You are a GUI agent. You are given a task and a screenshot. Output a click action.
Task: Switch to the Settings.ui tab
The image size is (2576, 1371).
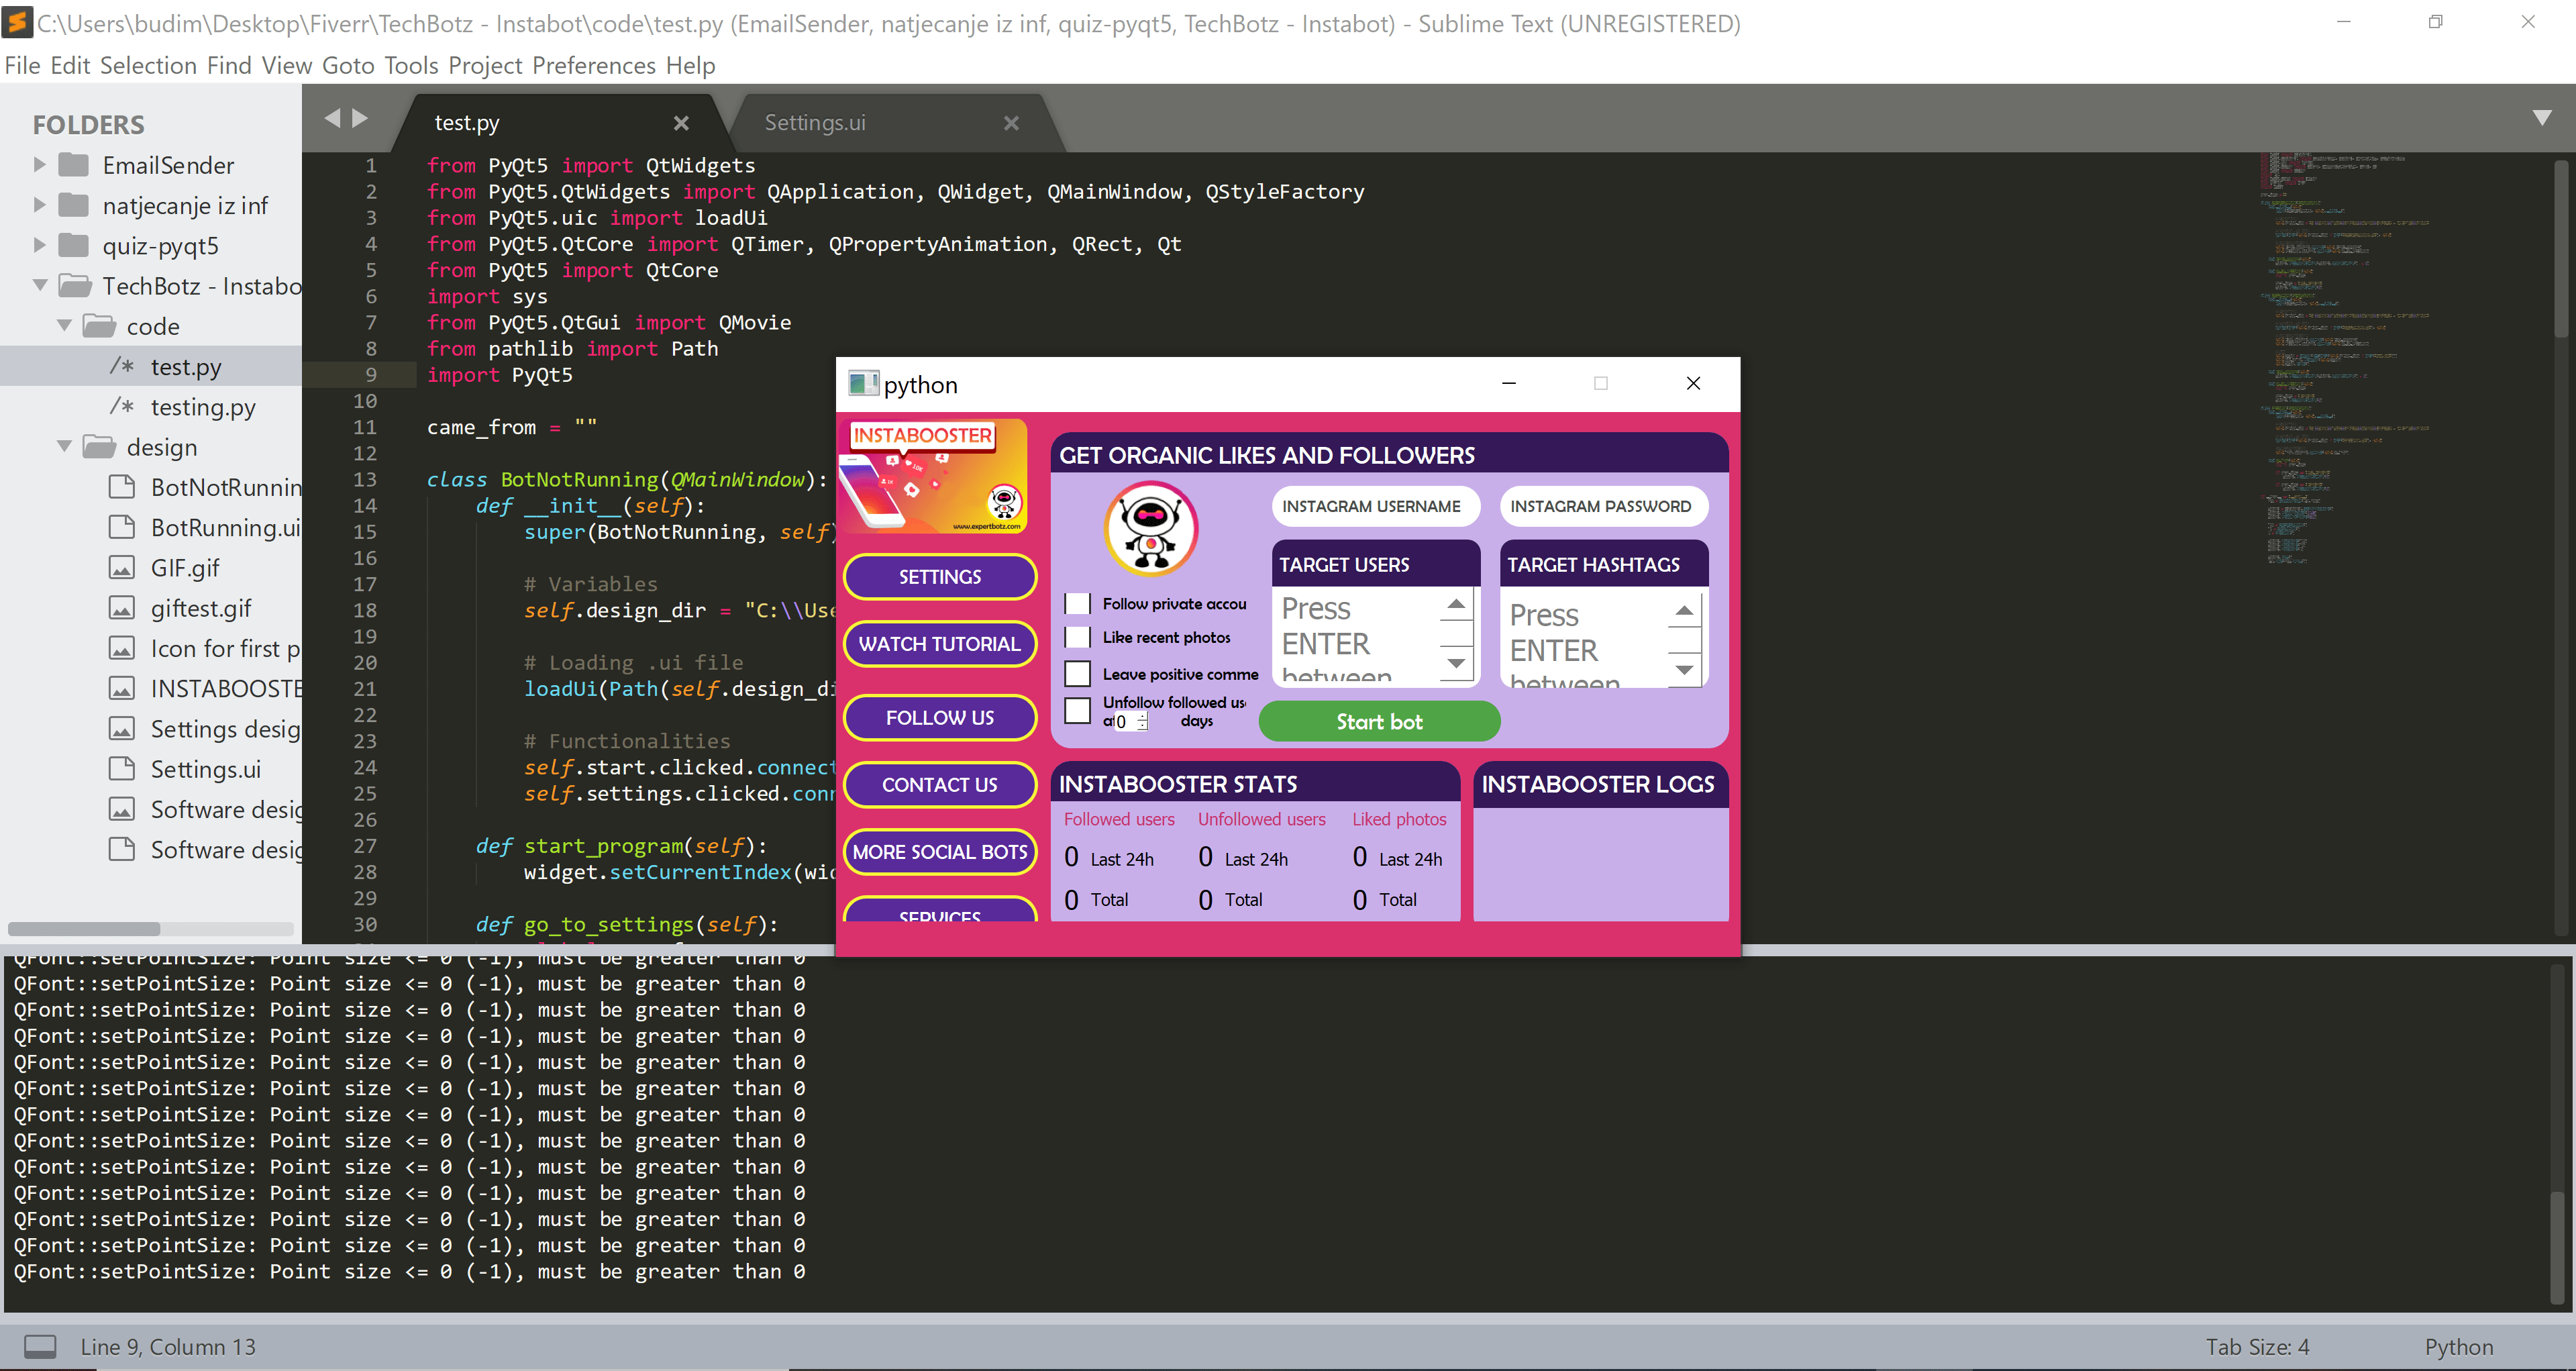pyautogui.click(x=815, y=122)
